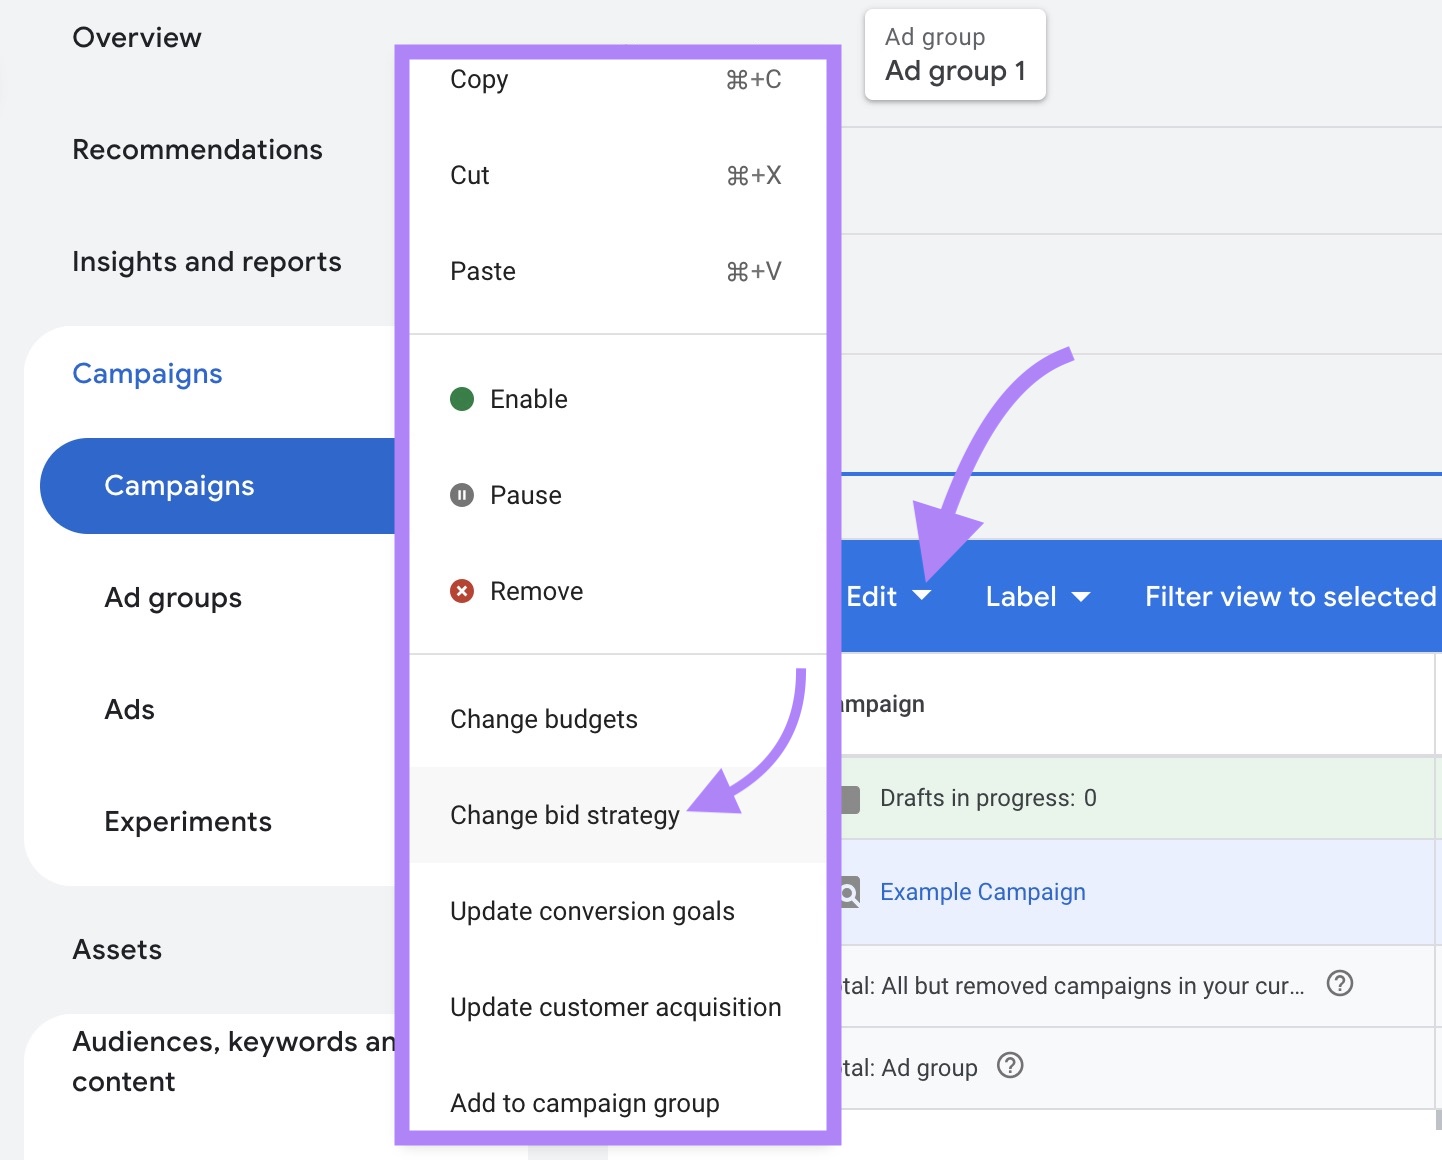Open the Label dropdown
The image size is (1442, 1160).
coord(1037,596)
